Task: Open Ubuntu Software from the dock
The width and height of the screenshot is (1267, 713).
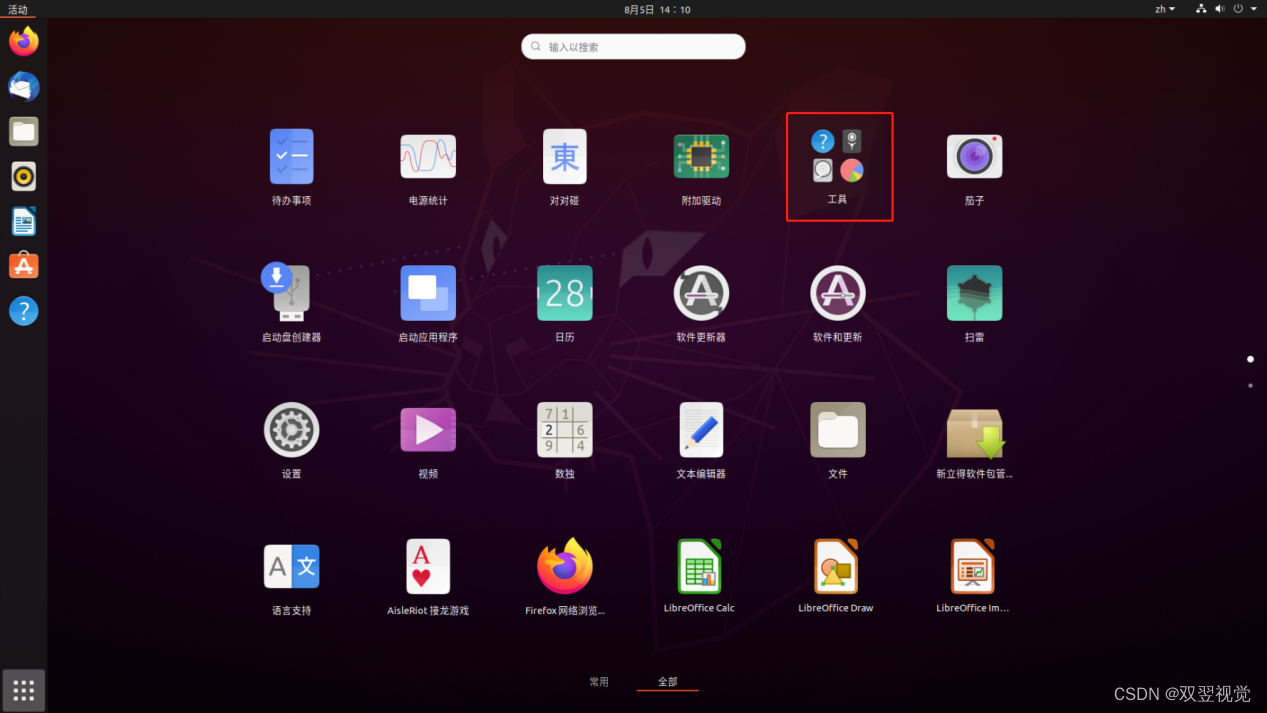Action: click(x=24, y=266)
